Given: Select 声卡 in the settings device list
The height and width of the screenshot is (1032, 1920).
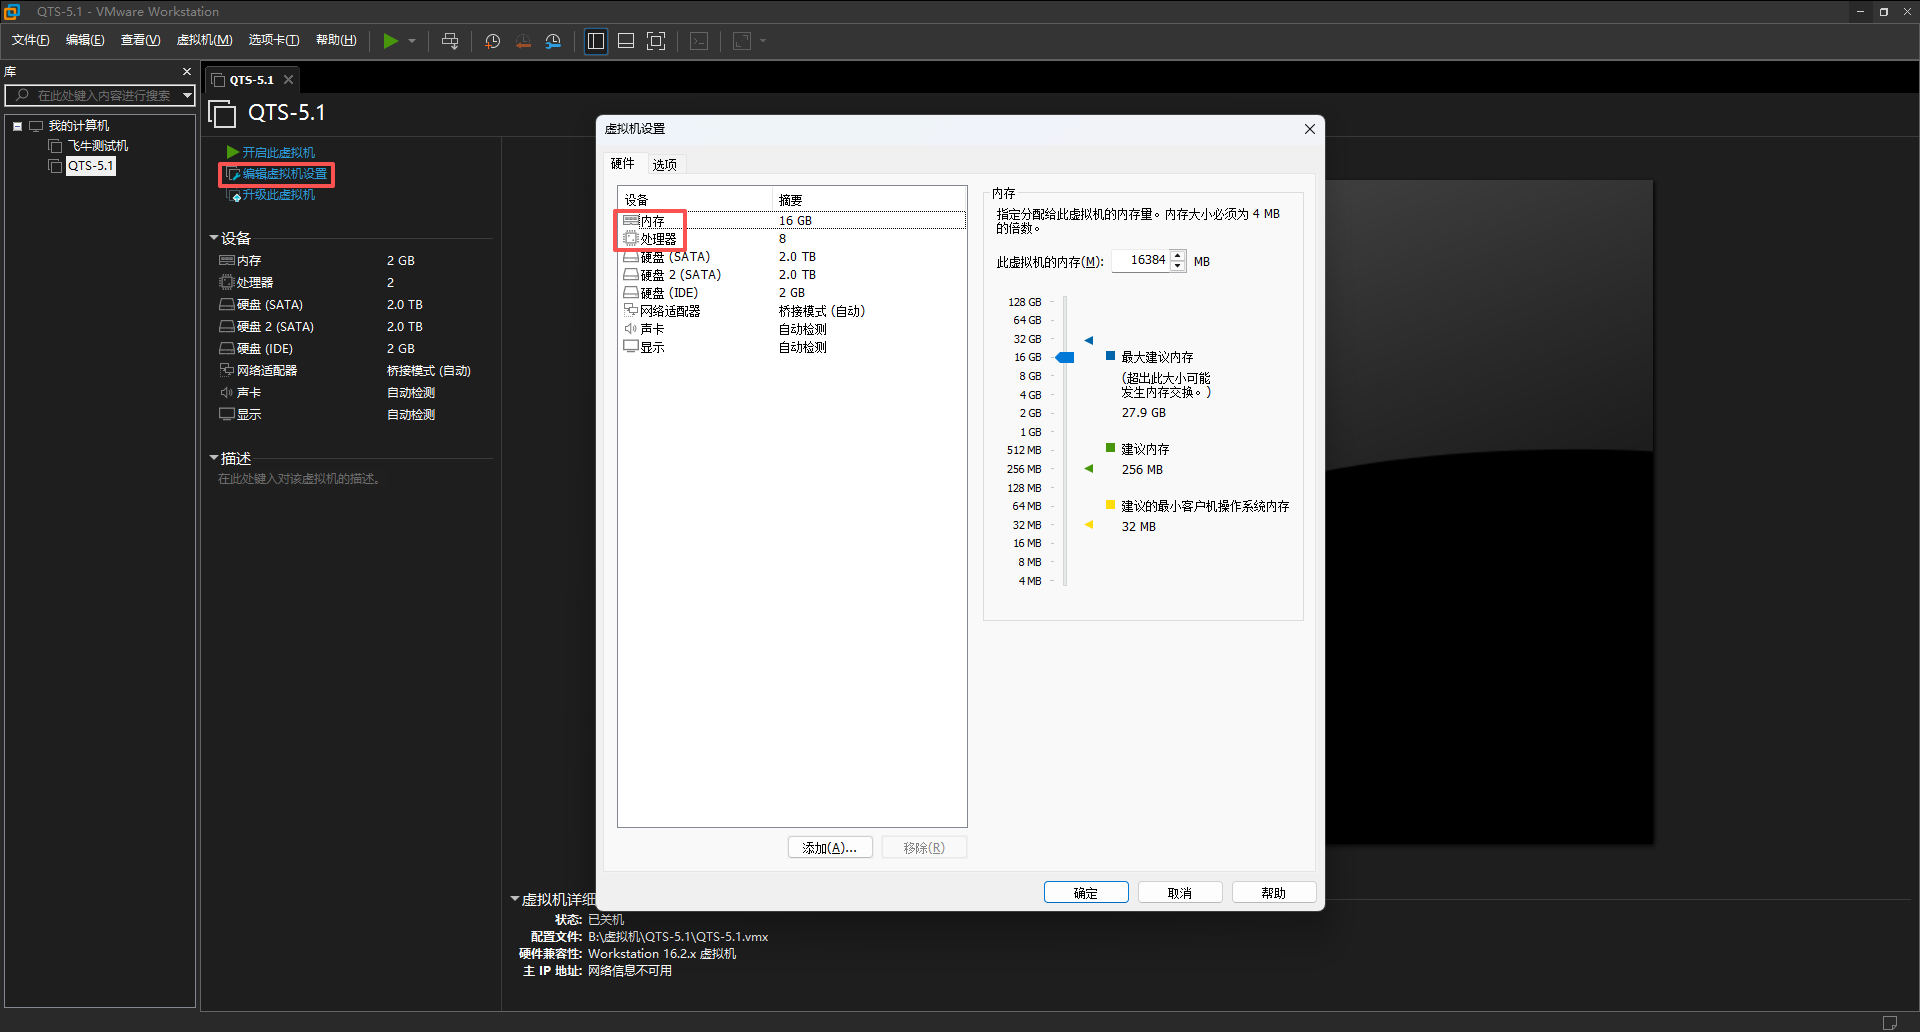Looking at the screenshot, I should point(652,329).
